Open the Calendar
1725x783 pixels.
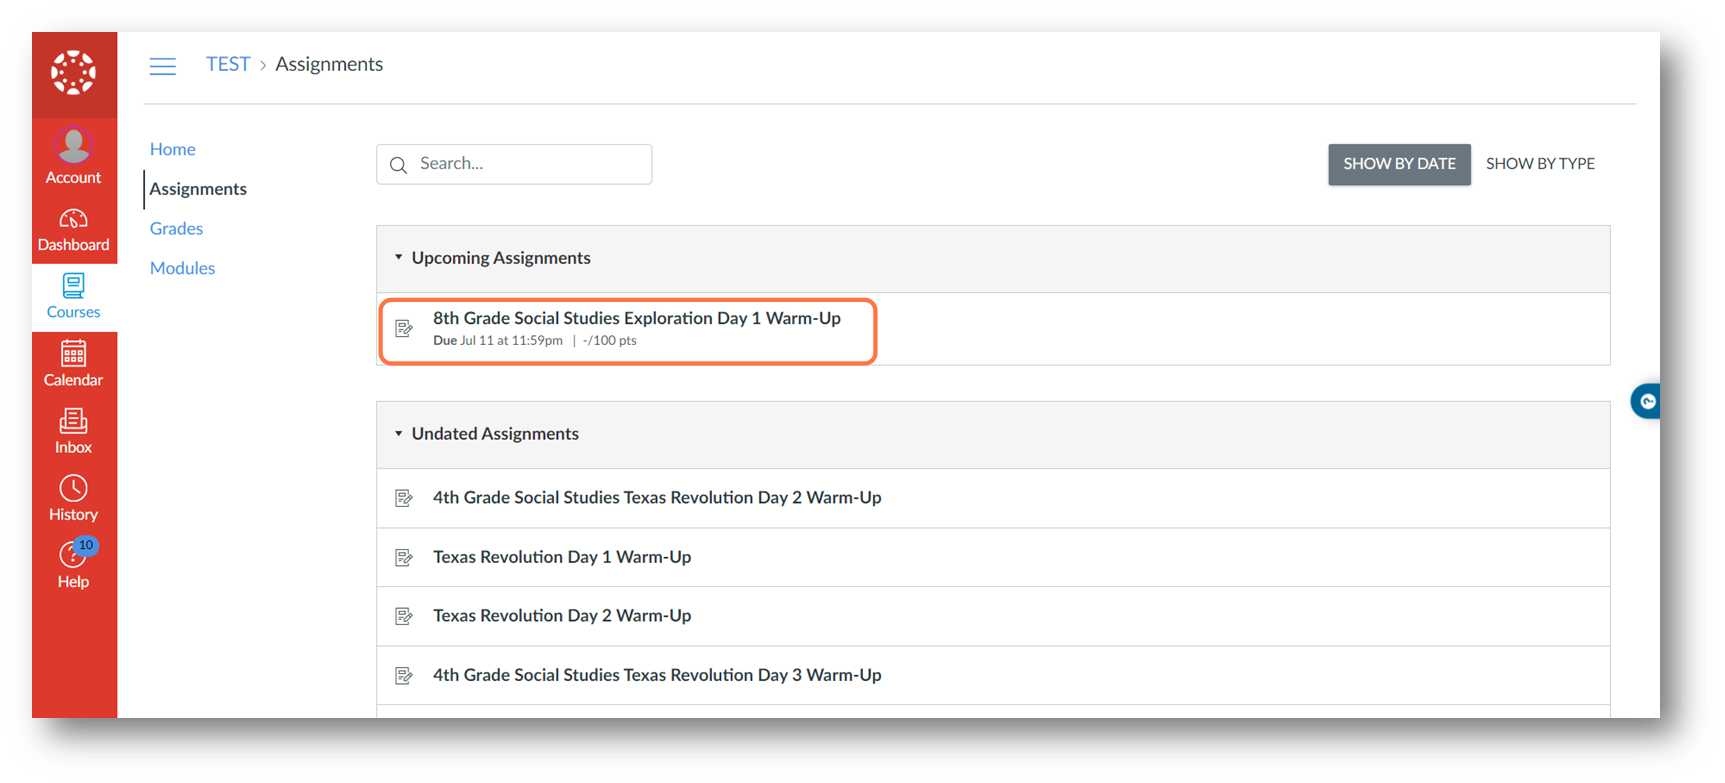pyautogui.click(x=74, y=364)
